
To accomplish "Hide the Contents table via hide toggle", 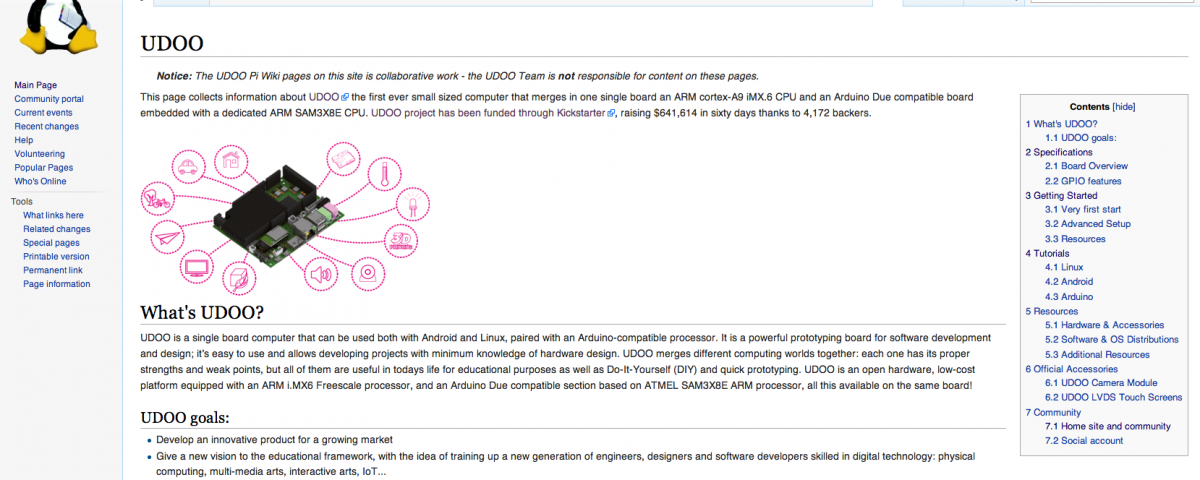I will 1124,106.
